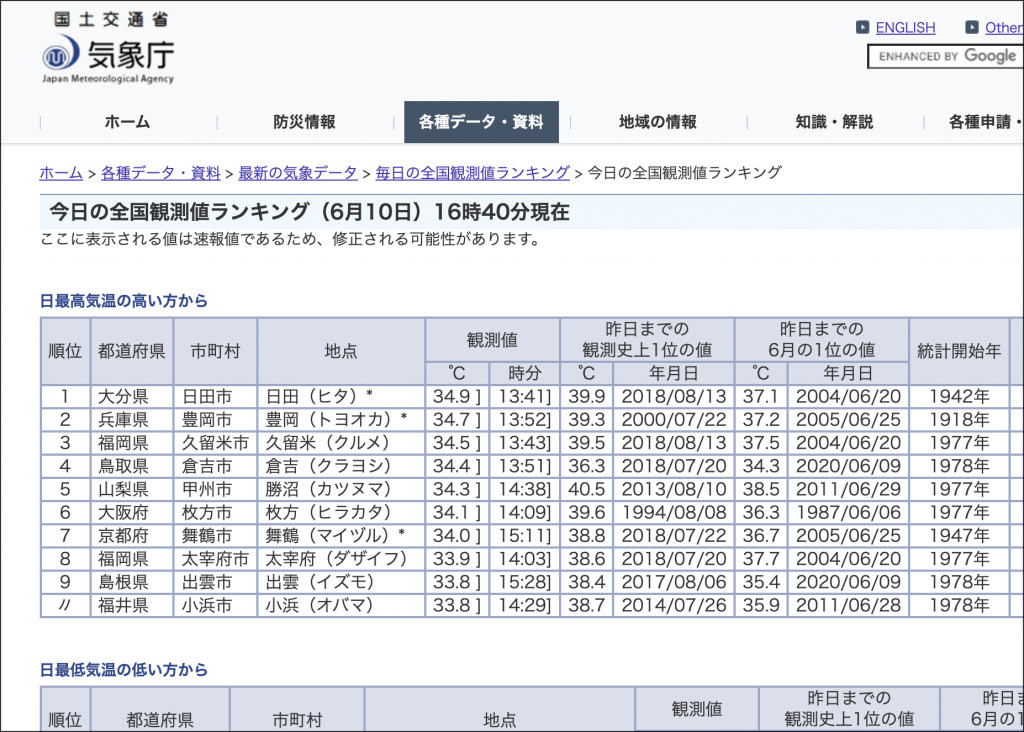Follow the 毎日の全国観測値ランキング breadcrumb link
The image size is (1024, 732).
point(472,173)
